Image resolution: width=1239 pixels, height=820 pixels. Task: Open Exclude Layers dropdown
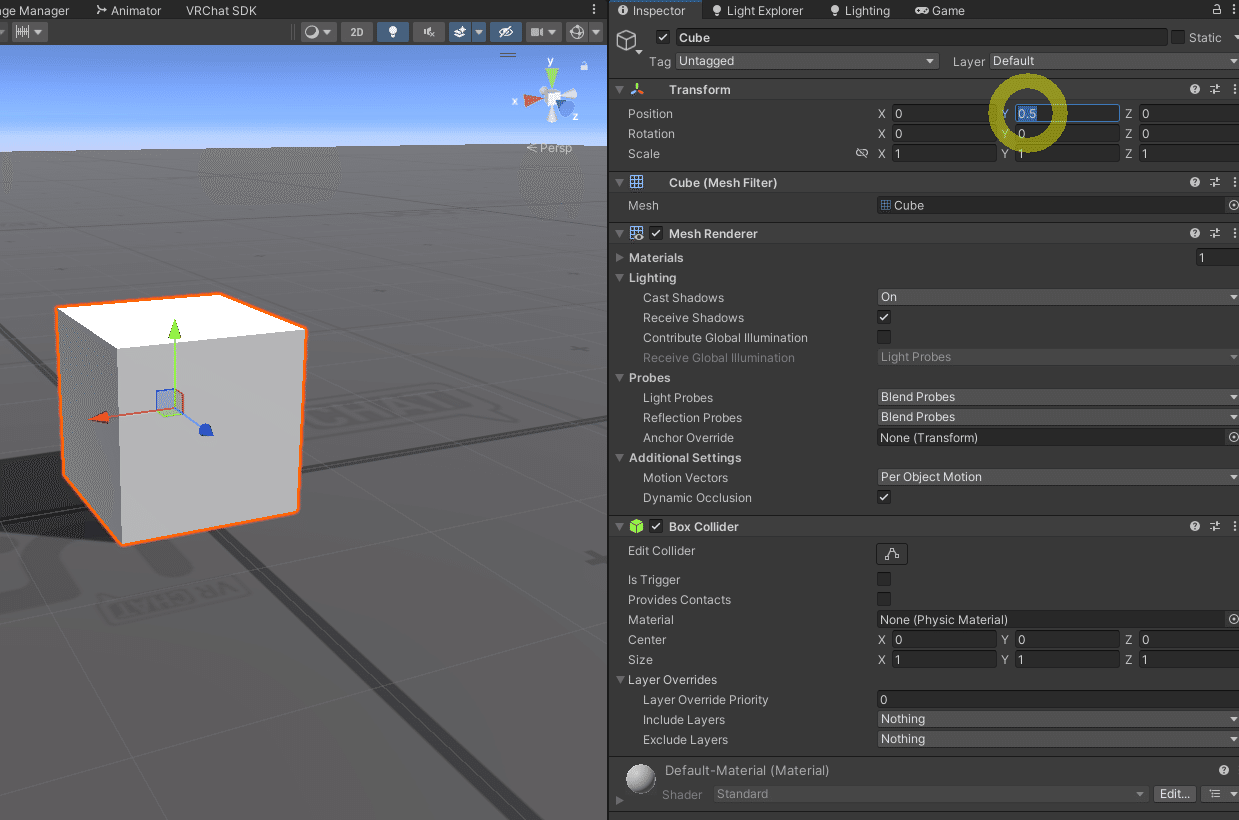click(x=1058, y=739)
